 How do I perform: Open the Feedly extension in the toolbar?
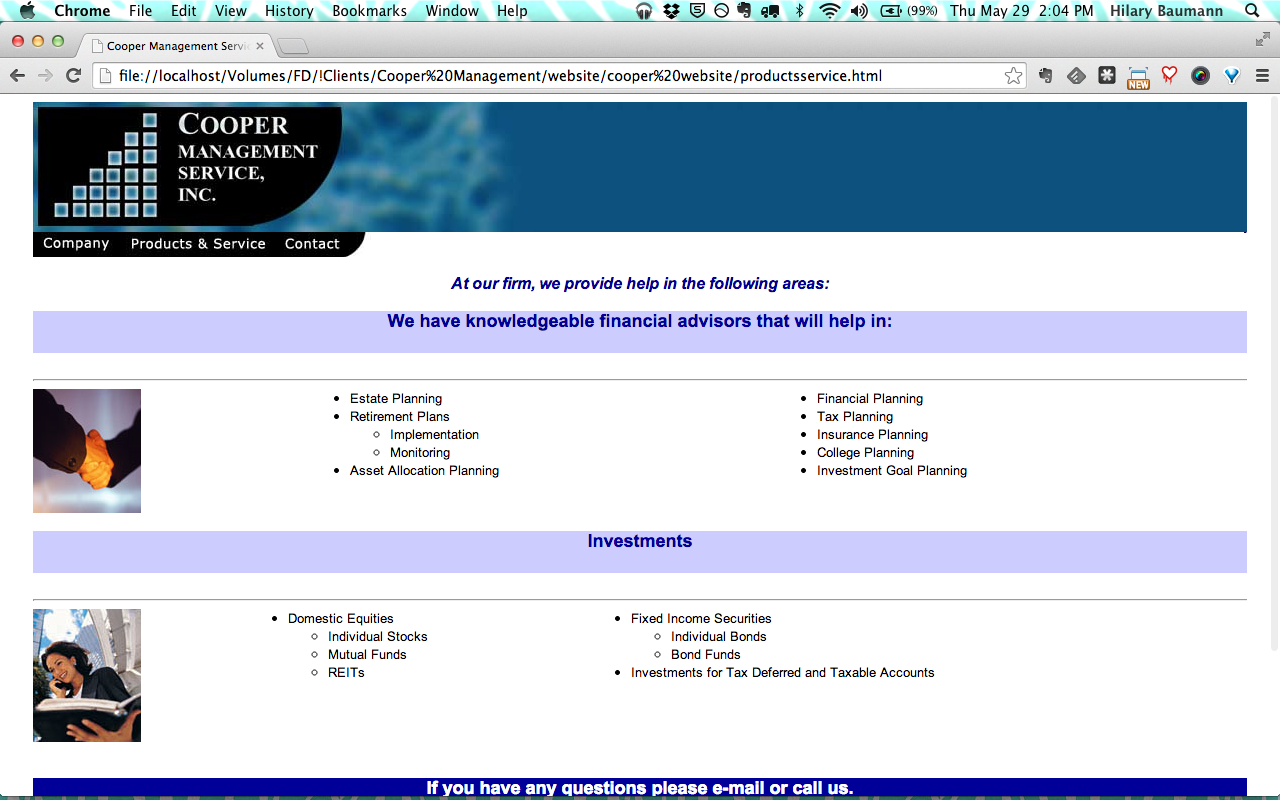[1076, 75]
